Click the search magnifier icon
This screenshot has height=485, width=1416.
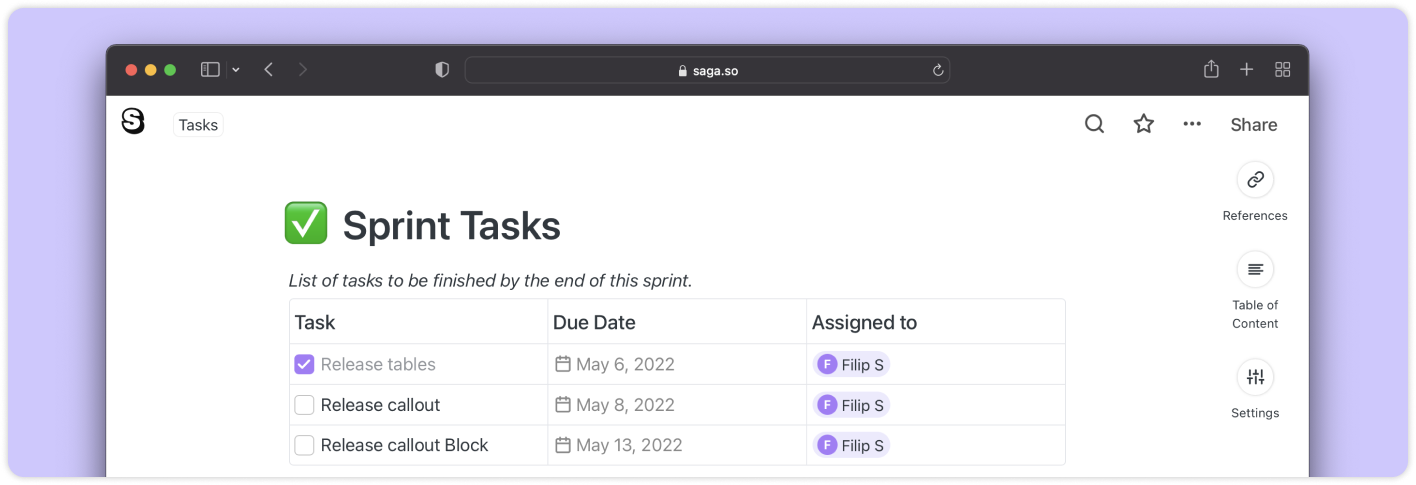pos(1095,124)
